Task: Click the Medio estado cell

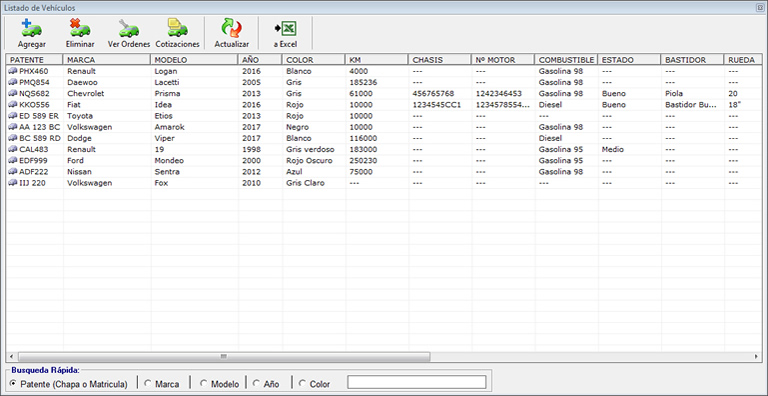Action: (613, 149)
